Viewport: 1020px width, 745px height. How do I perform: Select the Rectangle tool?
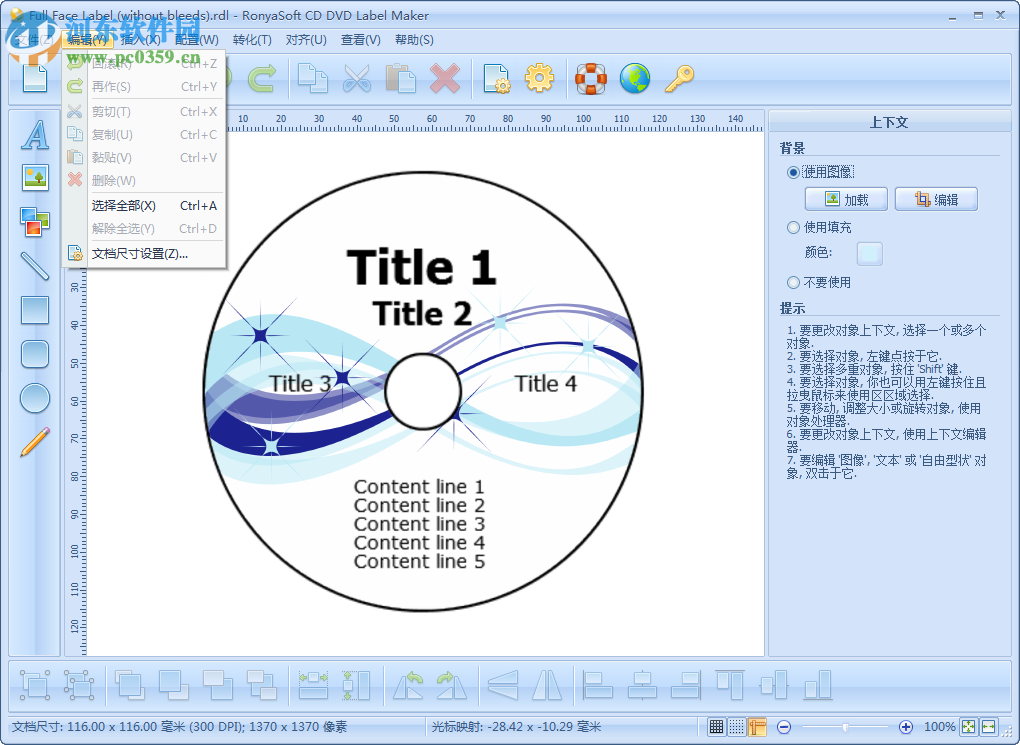point(34,311)
